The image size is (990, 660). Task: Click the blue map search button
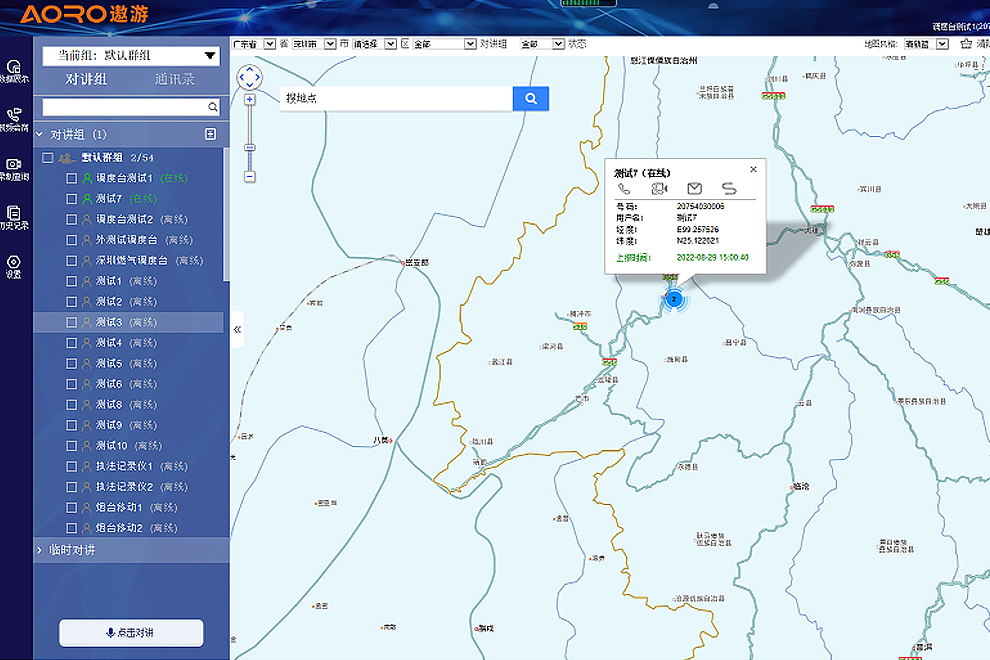(x=530, y=99)
